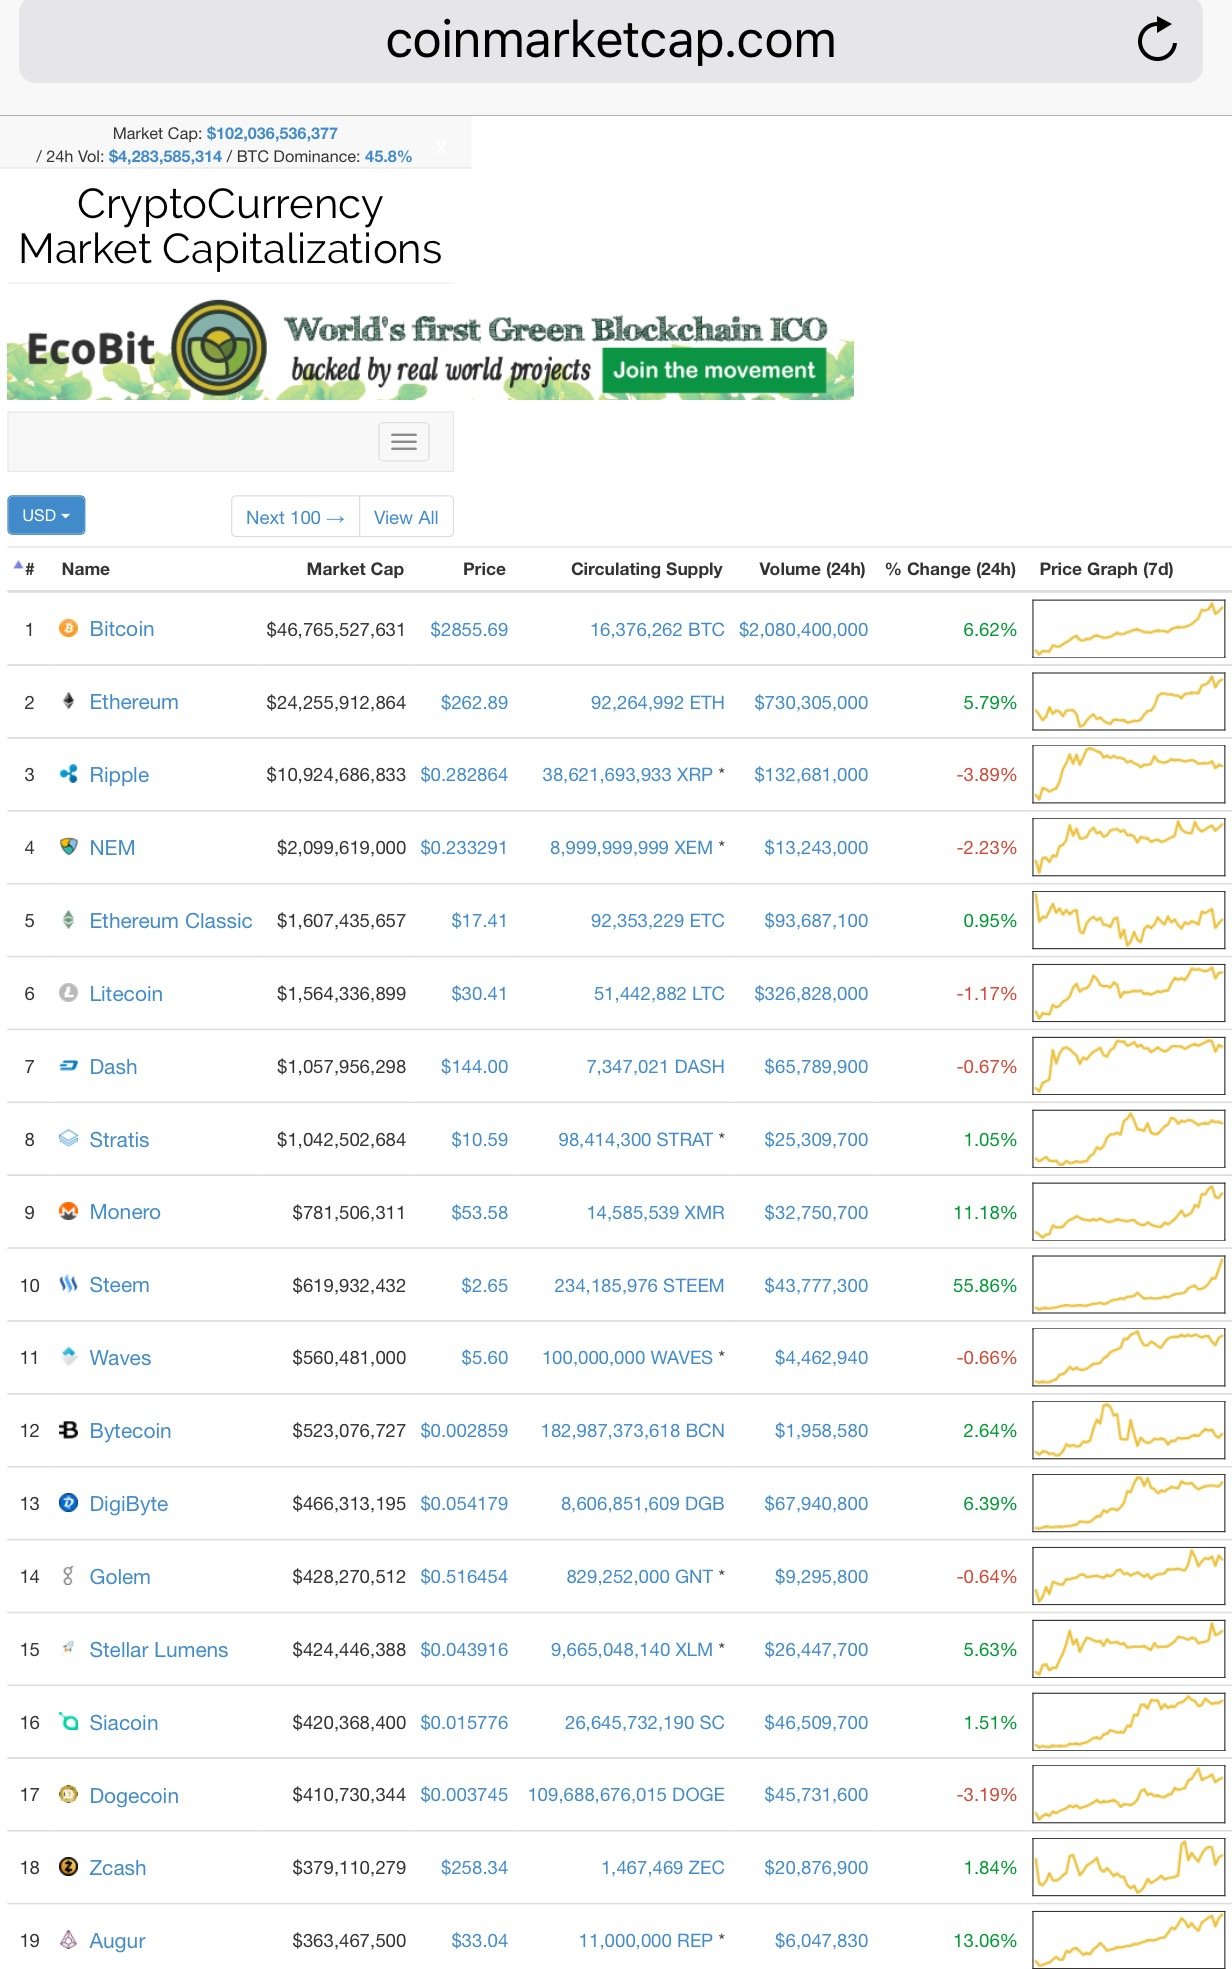Open Steem 7d price graph
The width and height of the screenshot is (1232, 1969).
1128,1284
